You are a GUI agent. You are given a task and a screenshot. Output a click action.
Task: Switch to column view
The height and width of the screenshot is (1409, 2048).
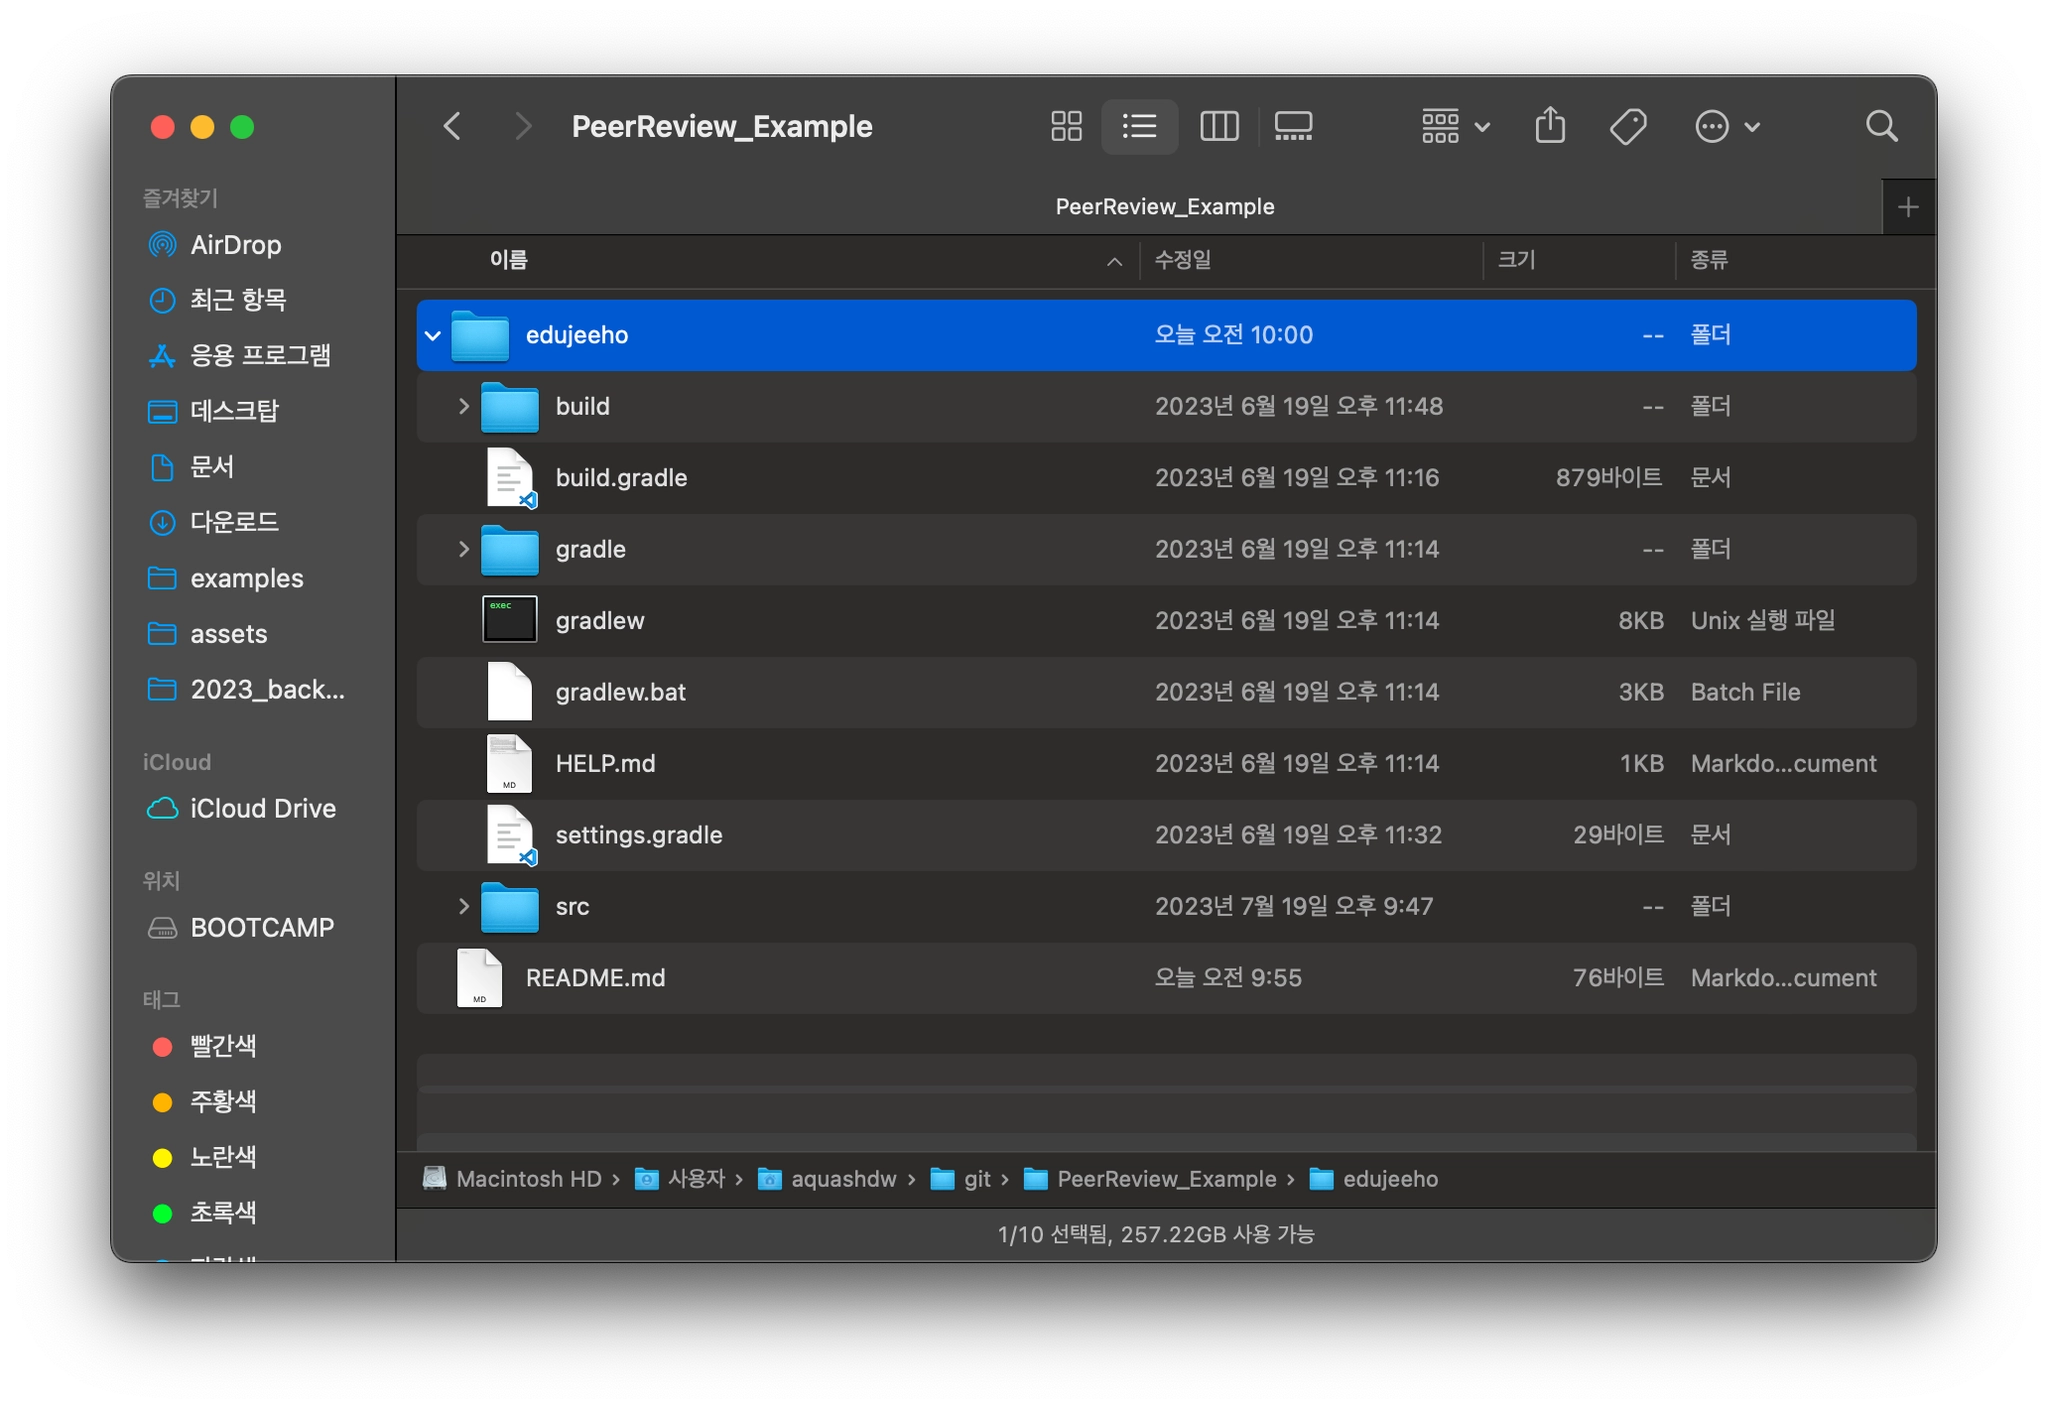[x=1219, y=126]
